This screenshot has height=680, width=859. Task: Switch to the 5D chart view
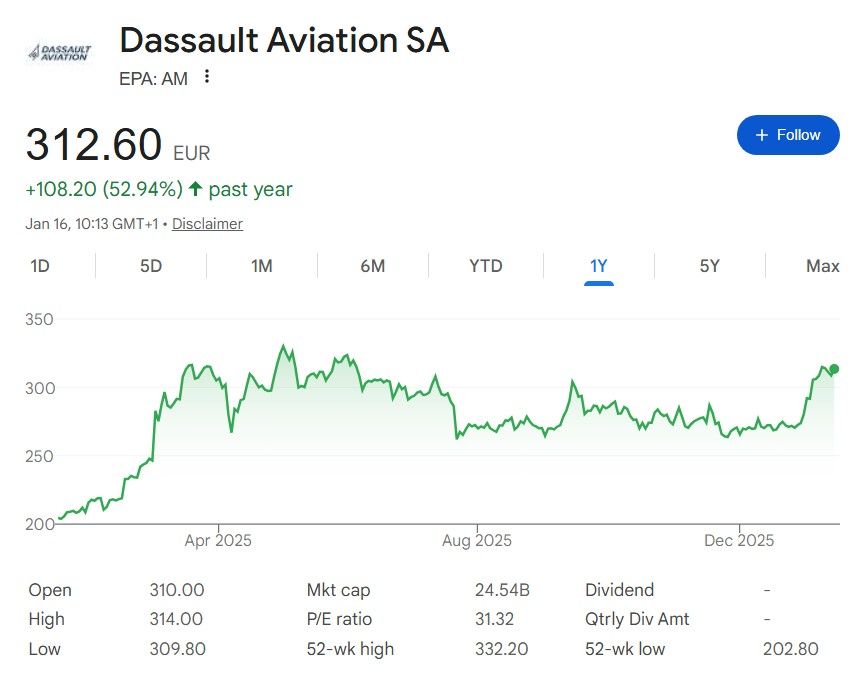[x=151, y=266]
